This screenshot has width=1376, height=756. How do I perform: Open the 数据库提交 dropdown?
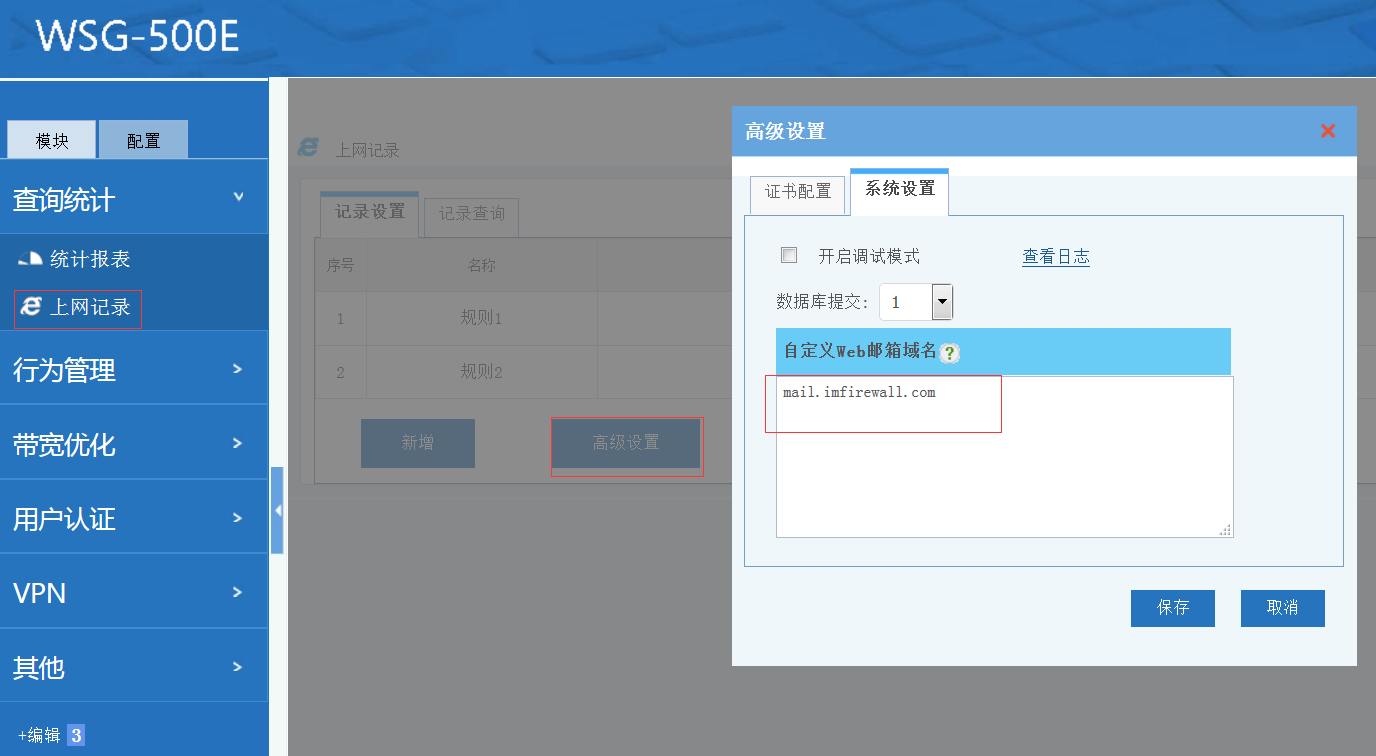941,302
